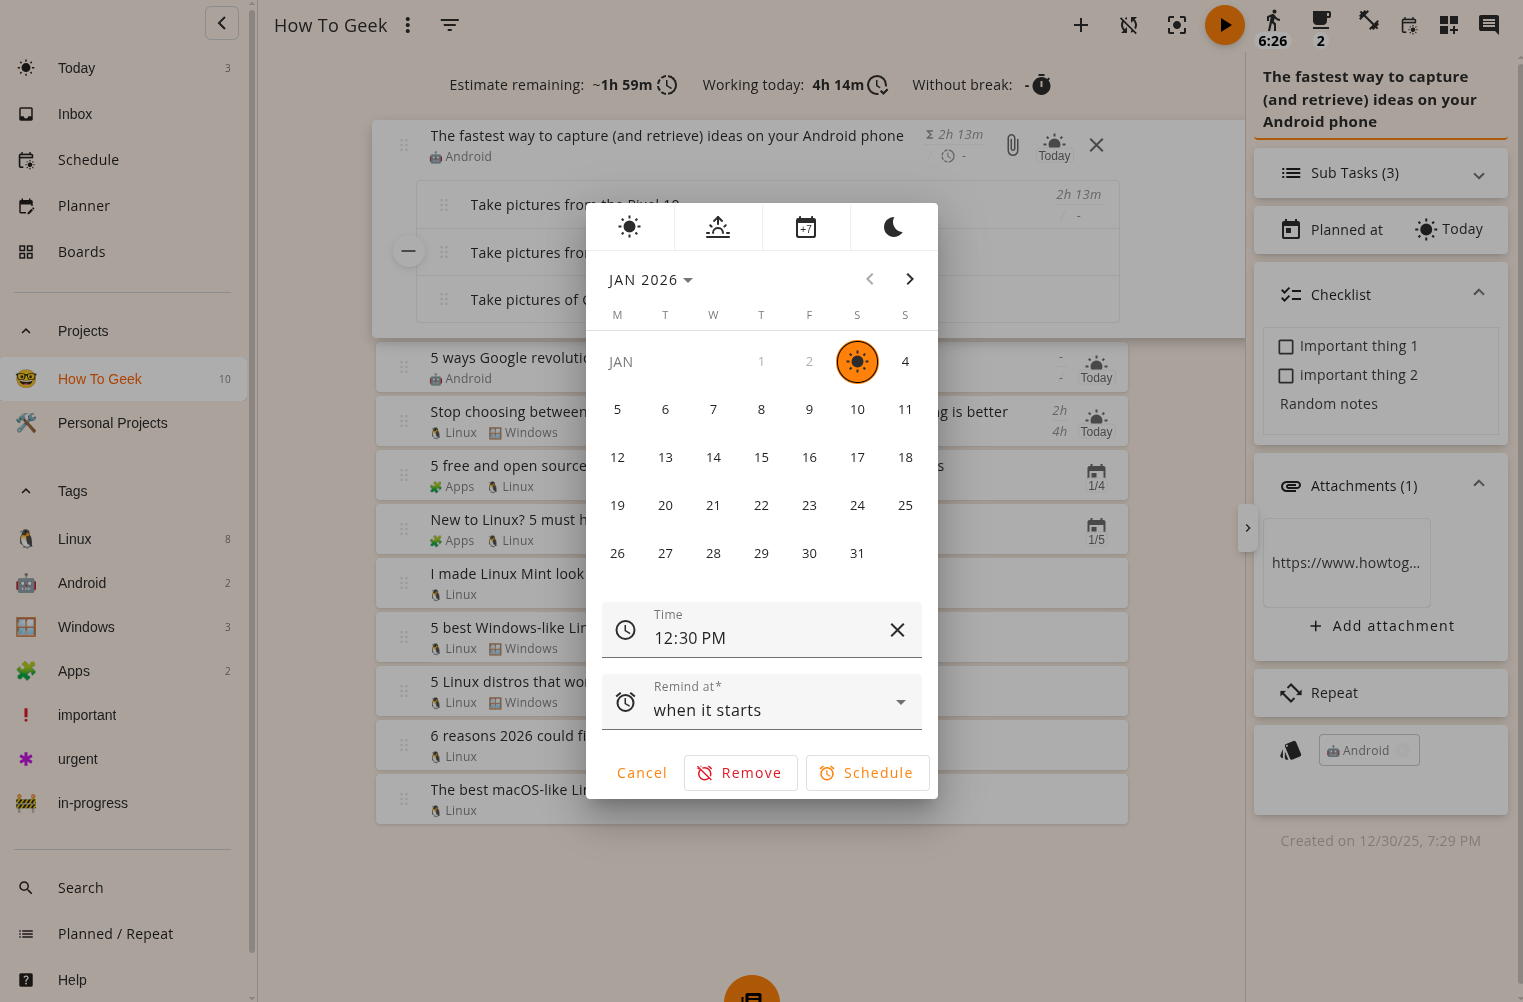Collapse subtasks with the minus button
Screen dimensions: 1523x1002
(x=408, y=251)
